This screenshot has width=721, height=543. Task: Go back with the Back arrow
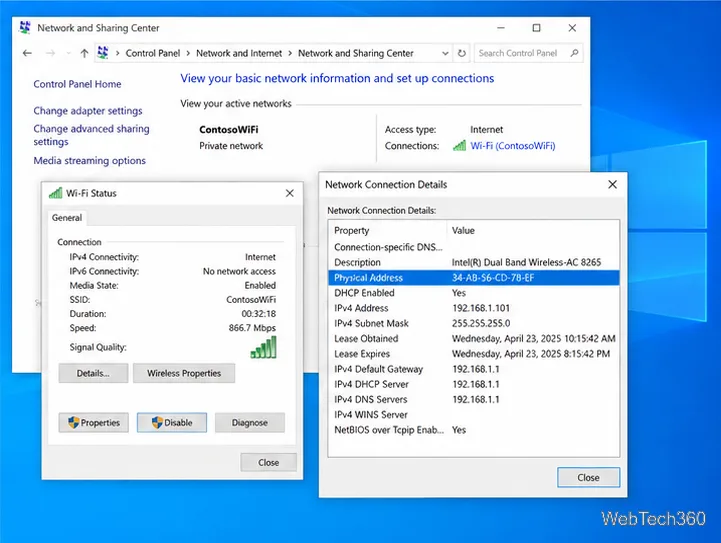(x=27, y=53)
